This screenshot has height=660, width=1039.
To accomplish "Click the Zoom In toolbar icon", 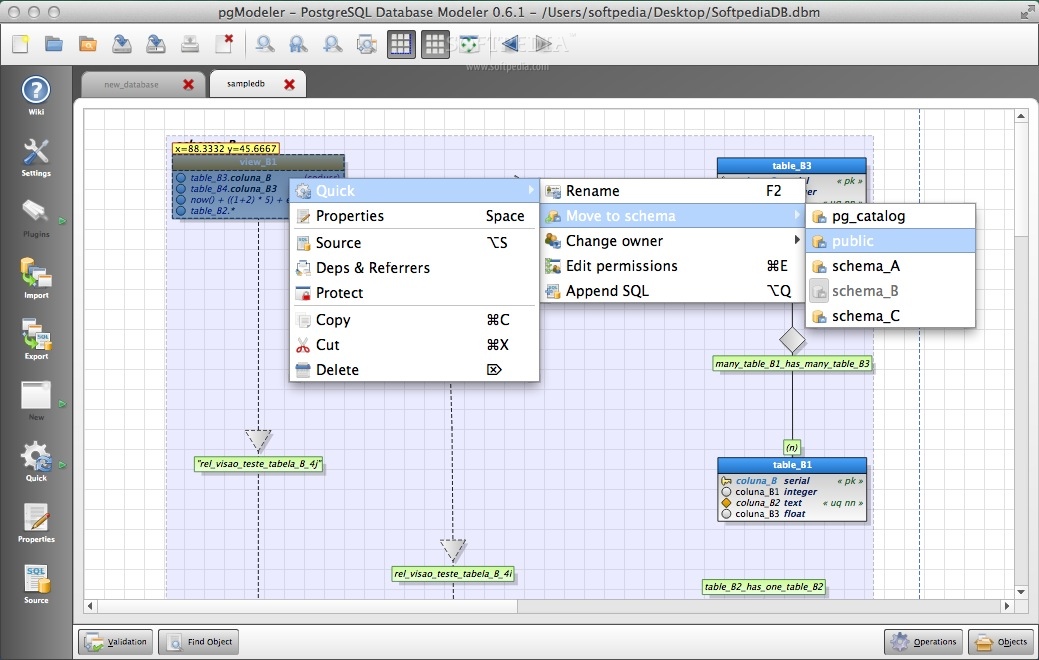I will tap(330, 44).
